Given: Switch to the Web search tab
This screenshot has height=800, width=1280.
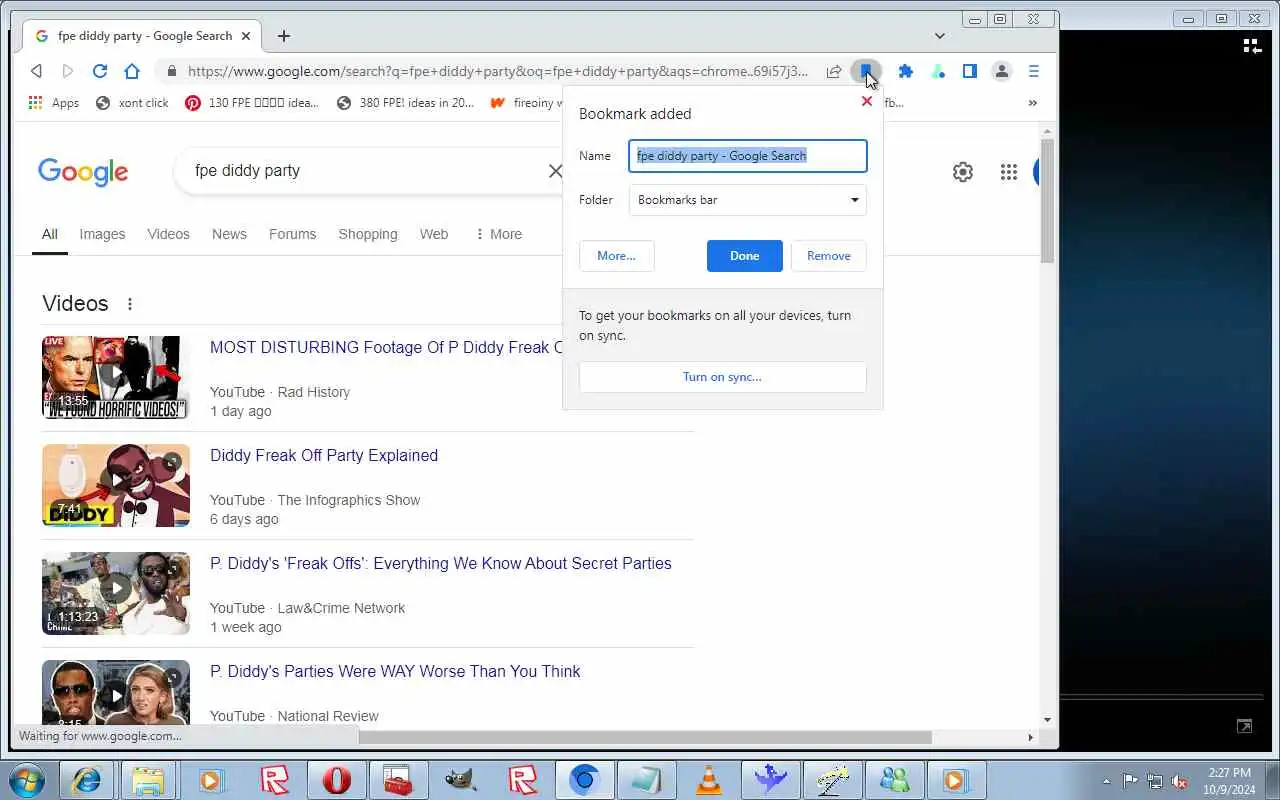Looking at the screenshot, I should [x=434, y=234].
